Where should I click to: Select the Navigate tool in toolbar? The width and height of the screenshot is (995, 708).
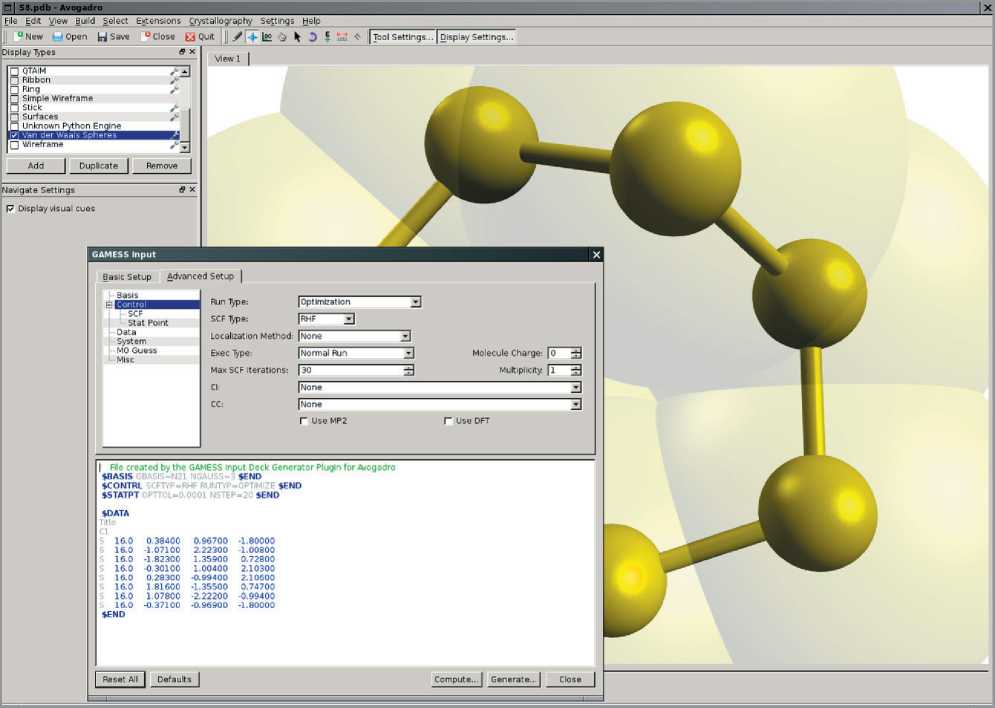pyautogui.click(x=253, y=37)
